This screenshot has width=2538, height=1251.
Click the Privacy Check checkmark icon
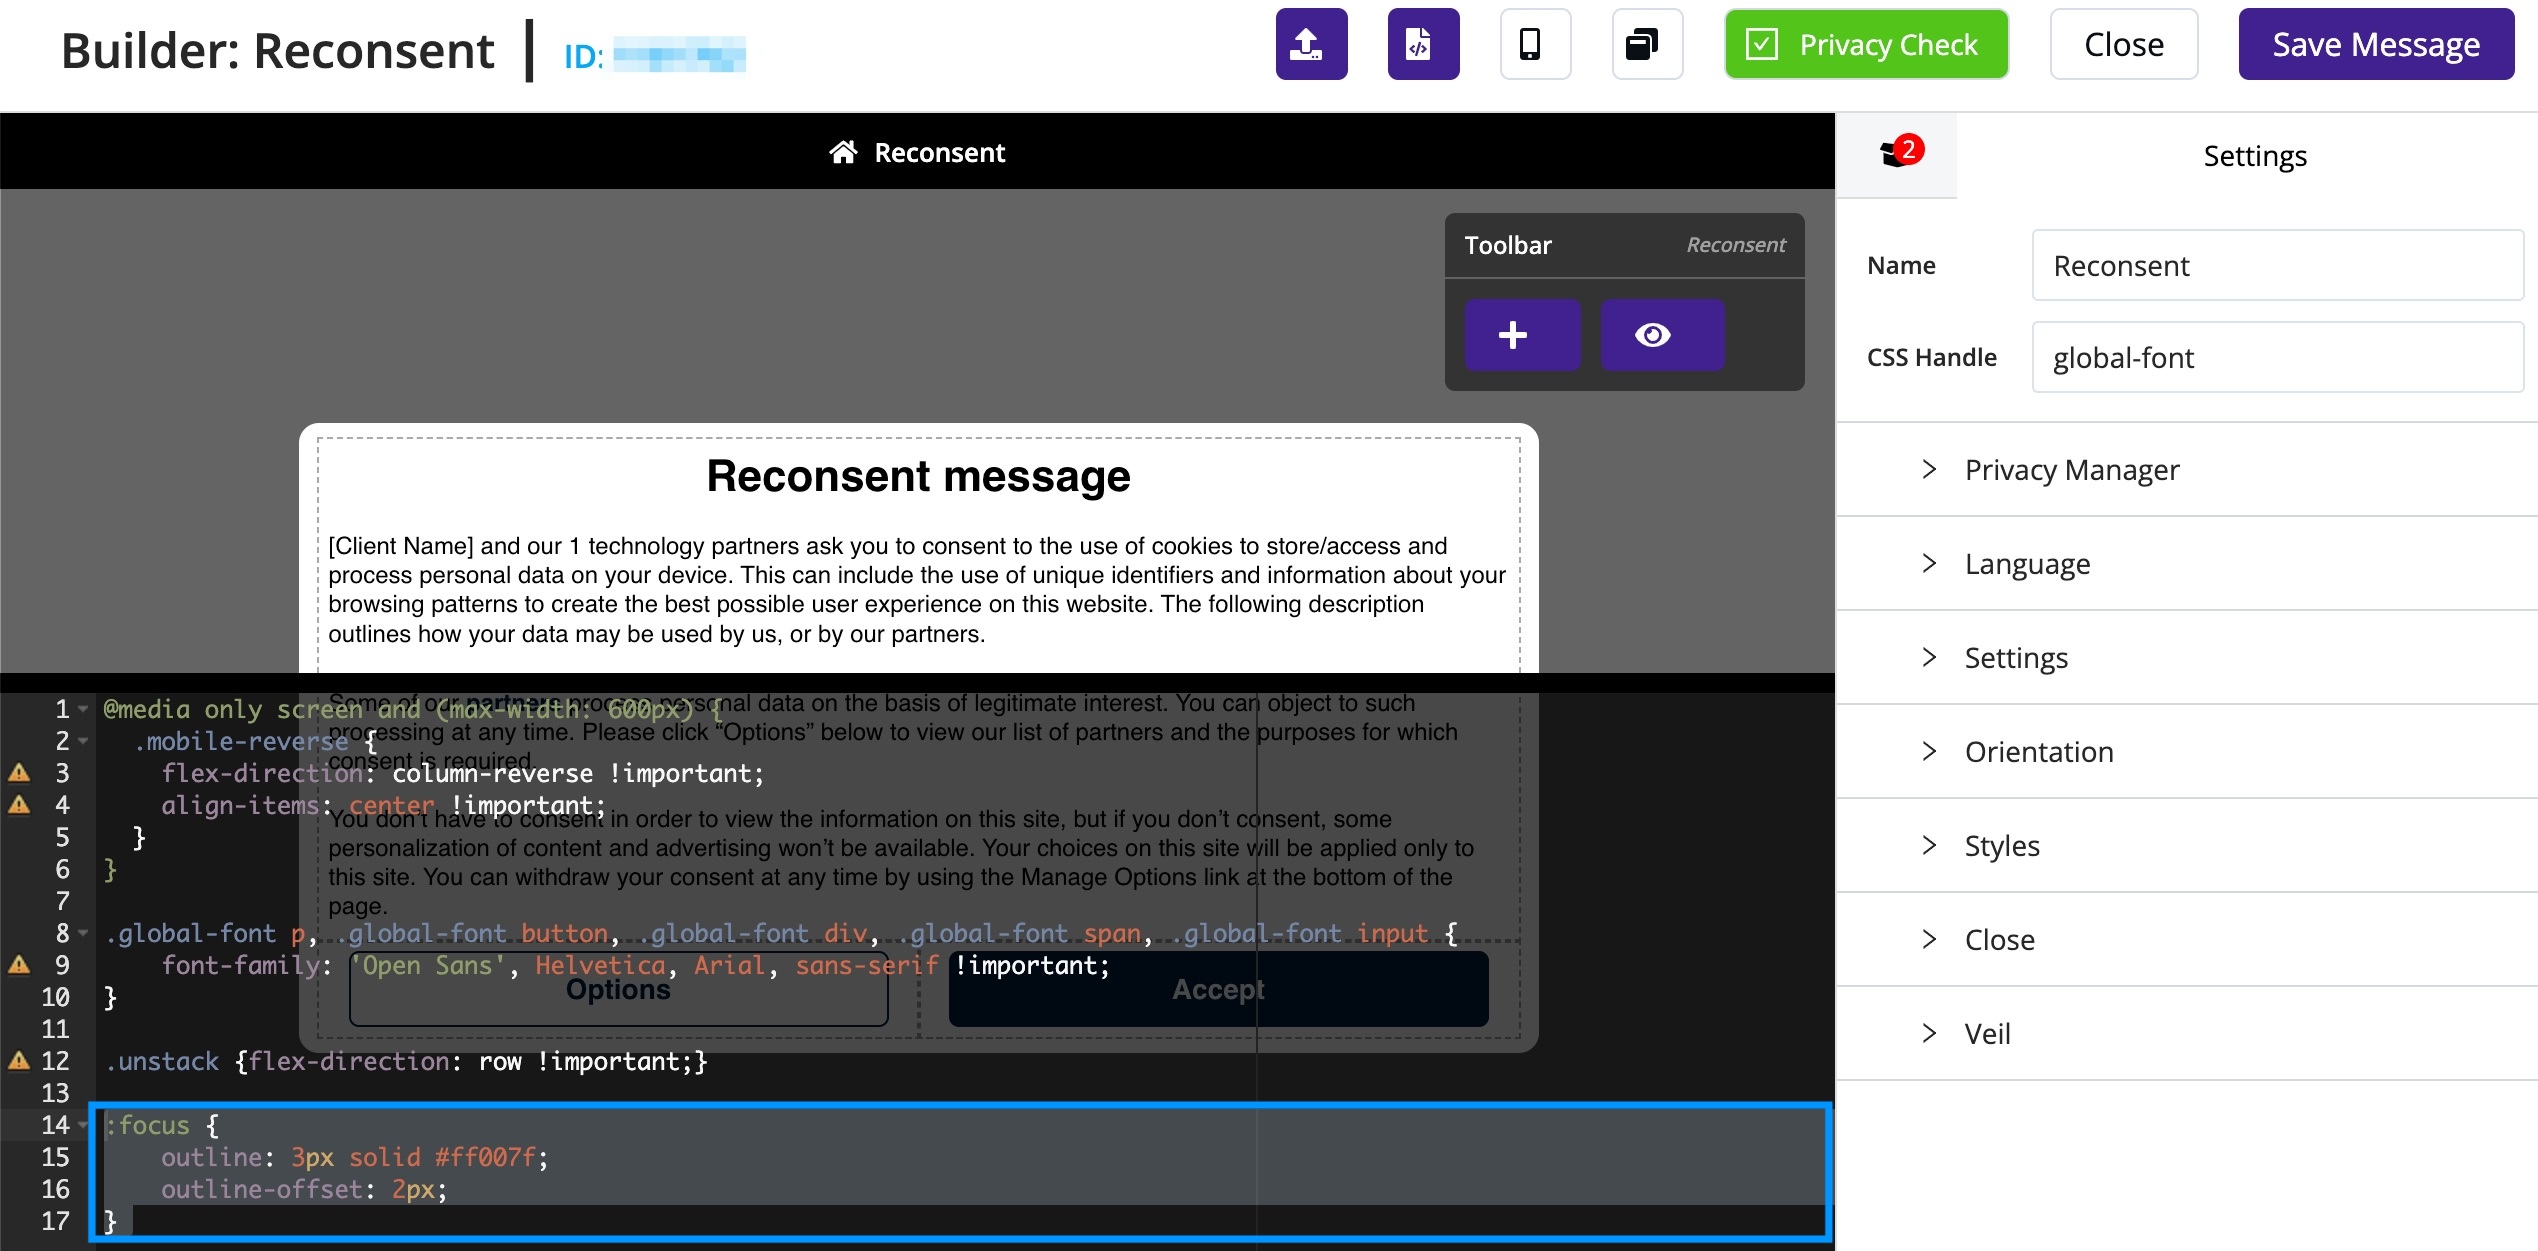pyautogui.click(x=1761, y=44)
